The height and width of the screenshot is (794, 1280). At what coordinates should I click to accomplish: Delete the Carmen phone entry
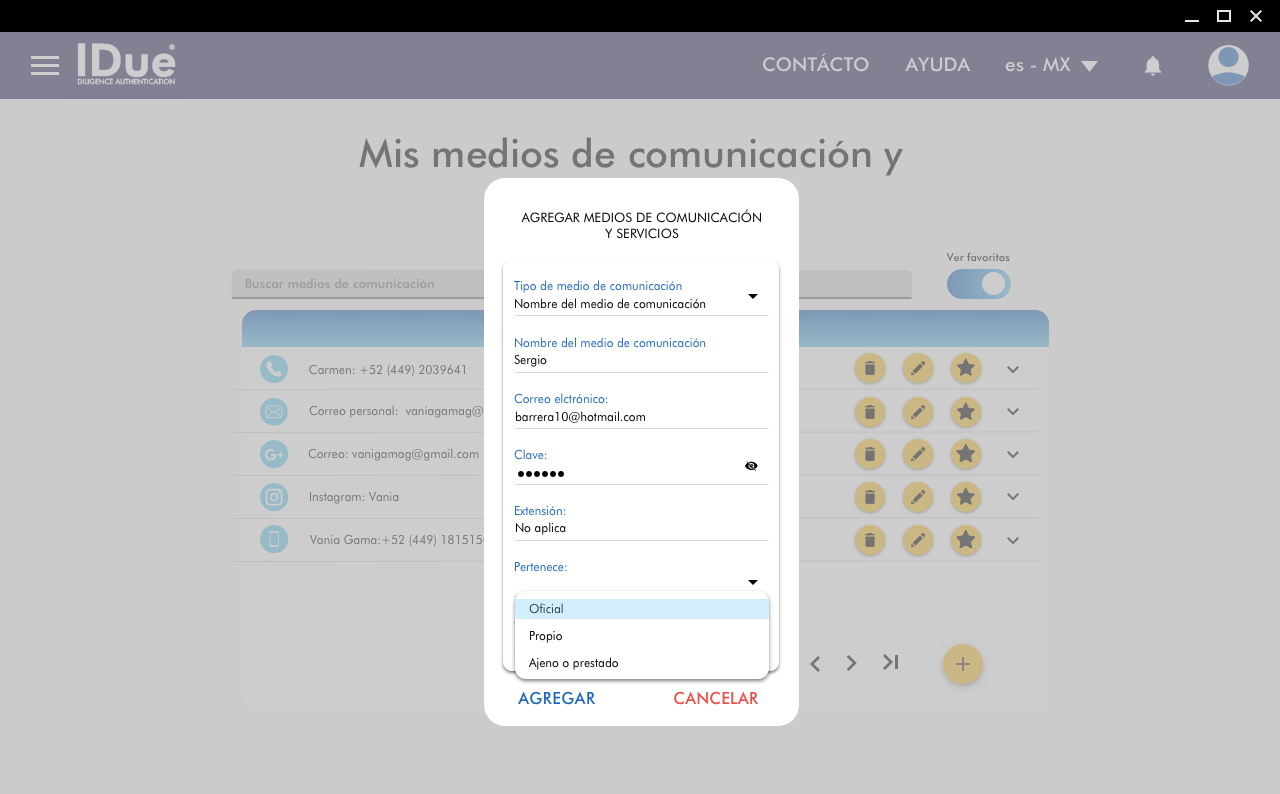(x=869, y=369)
